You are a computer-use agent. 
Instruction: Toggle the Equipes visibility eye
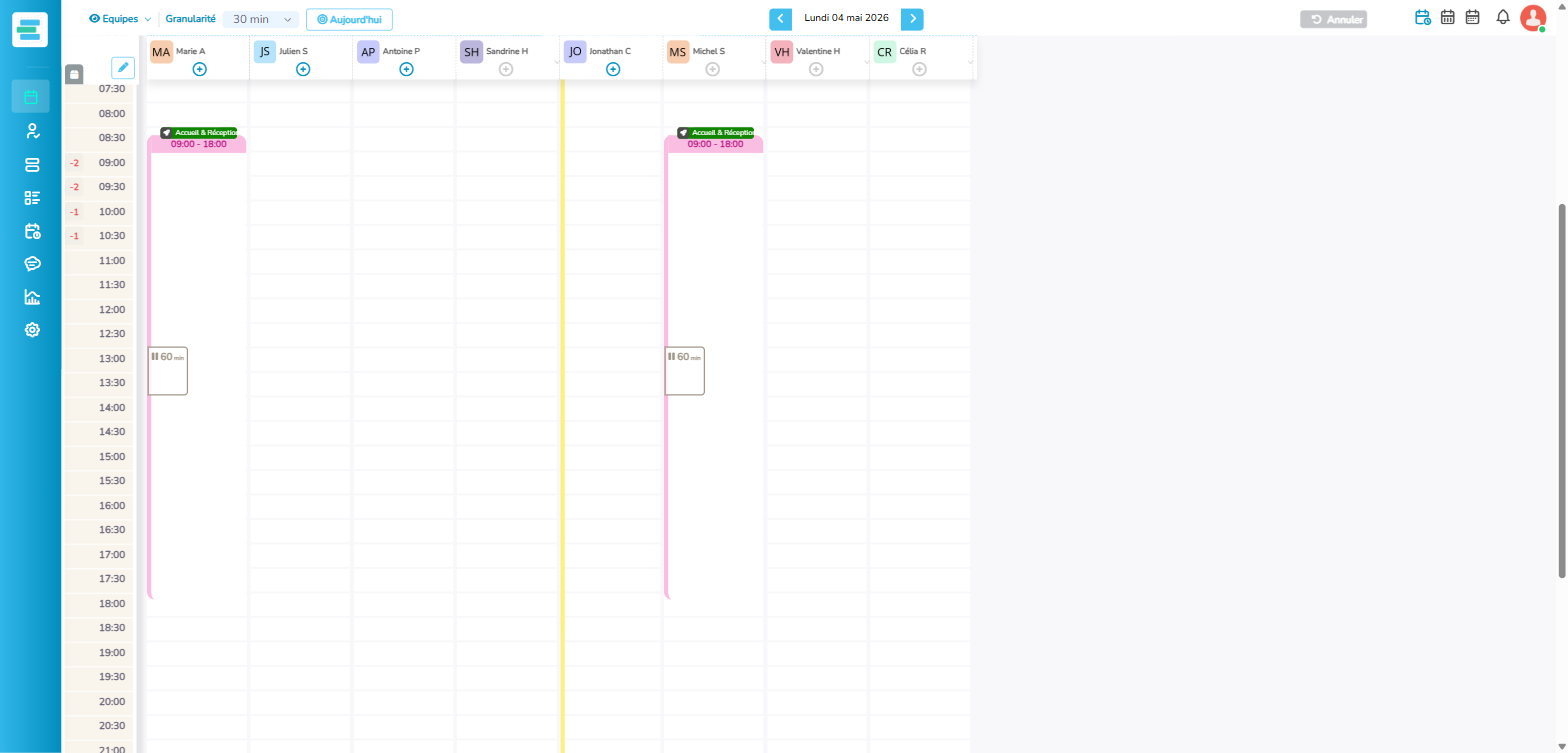[x=95, y=19]
